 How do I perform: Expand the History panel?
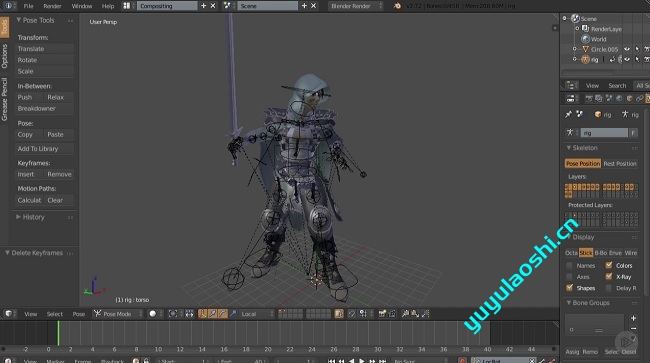[x=18, y=217]
